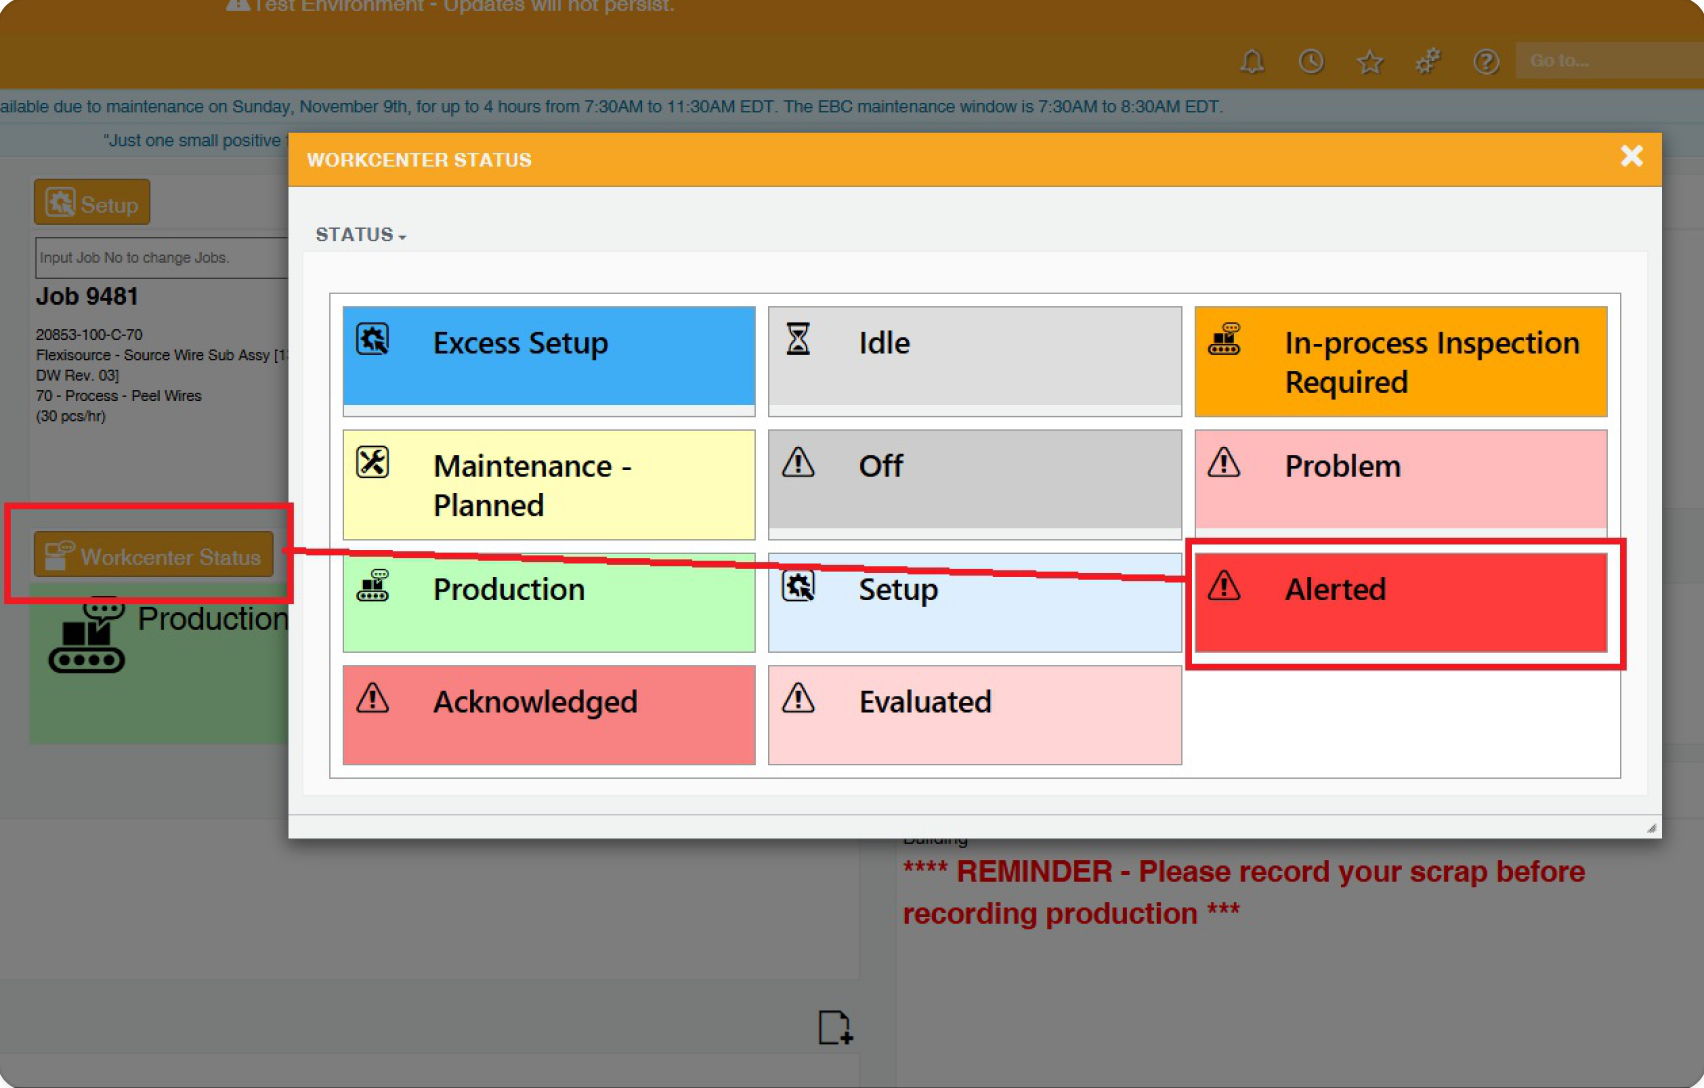
Task: Choose the light-blue Setup status tile
Action: click(974, 602)
